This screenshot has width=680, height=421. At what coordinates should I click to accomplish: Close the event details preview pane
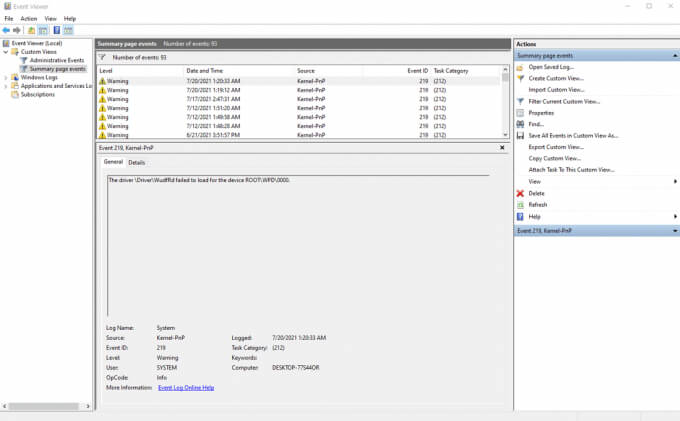coord(502,148)
